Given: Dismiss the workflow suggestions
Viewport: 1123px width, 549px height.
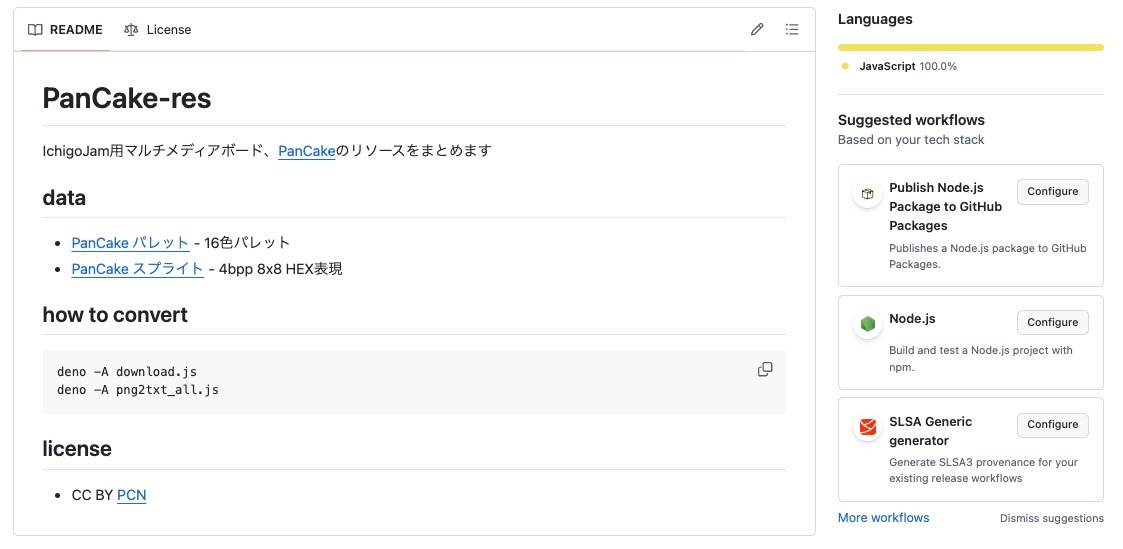Looking at the screenshot, I should 1051,518.
